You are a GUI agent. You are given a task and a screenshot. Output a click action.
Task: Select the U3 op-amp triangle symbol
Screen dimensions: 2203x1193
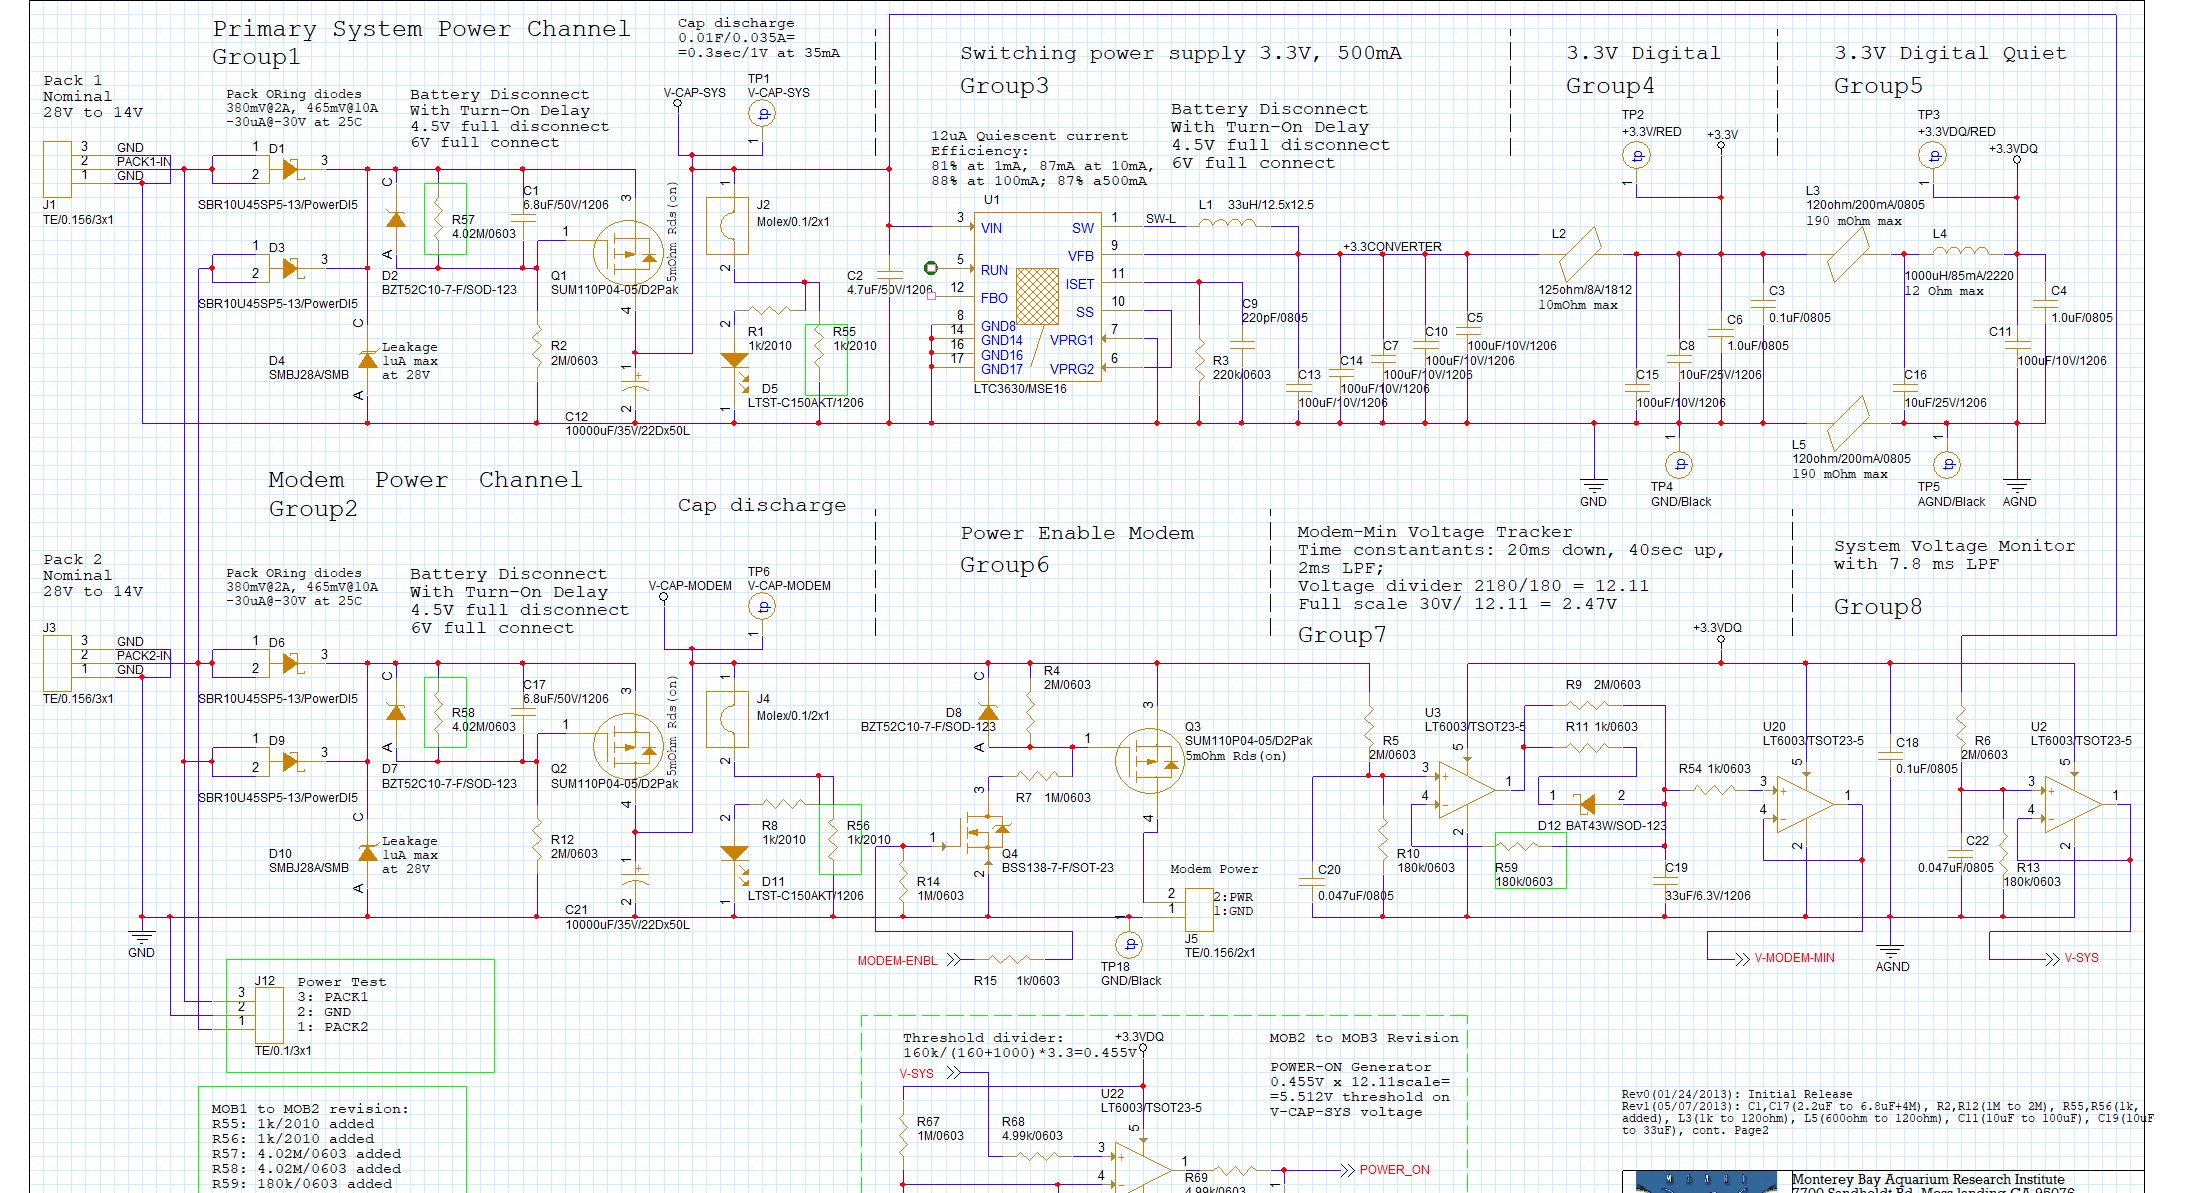(x=1466, y=790)
